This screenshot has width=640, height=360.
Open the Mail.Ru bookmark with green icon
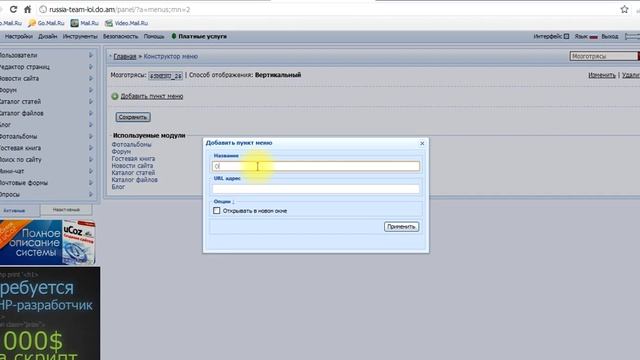click(85, 23)
